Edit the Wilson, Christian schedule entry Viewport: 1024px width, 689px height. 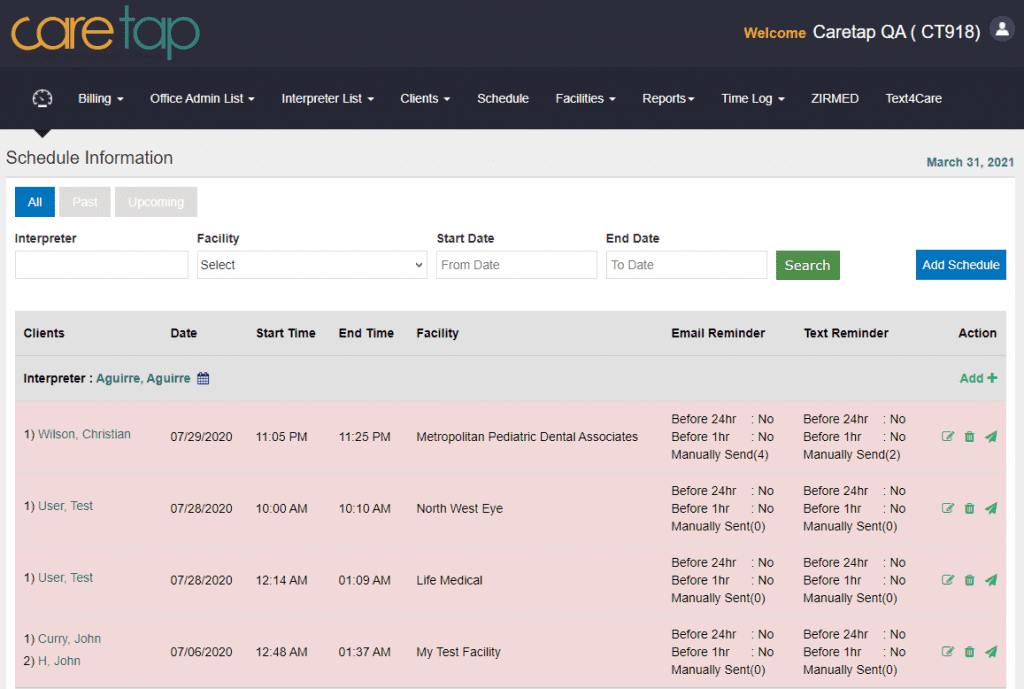click(948, 437)
